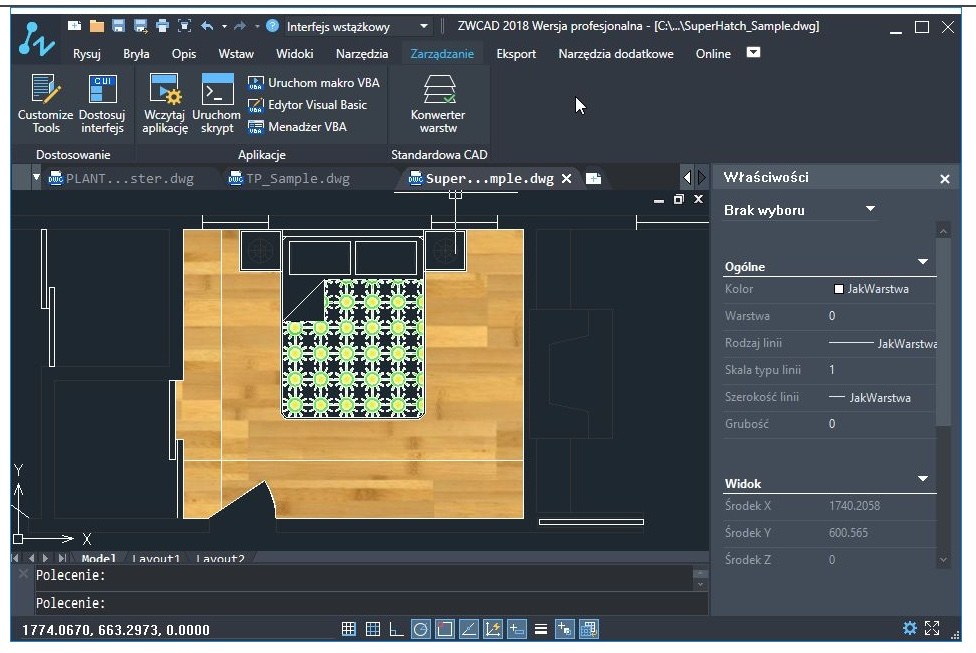The width and height of the screenshot is (976, 653).
Task: Save the drawing with the floppy icon
Action: point(118,26)
